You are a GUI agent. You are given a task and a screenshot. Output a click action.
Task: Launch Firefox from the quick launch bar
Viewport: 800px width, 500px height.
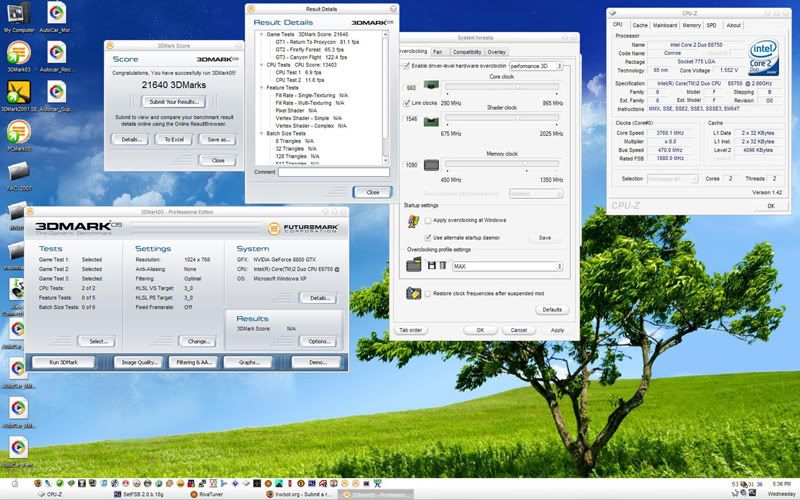point(38,483)
